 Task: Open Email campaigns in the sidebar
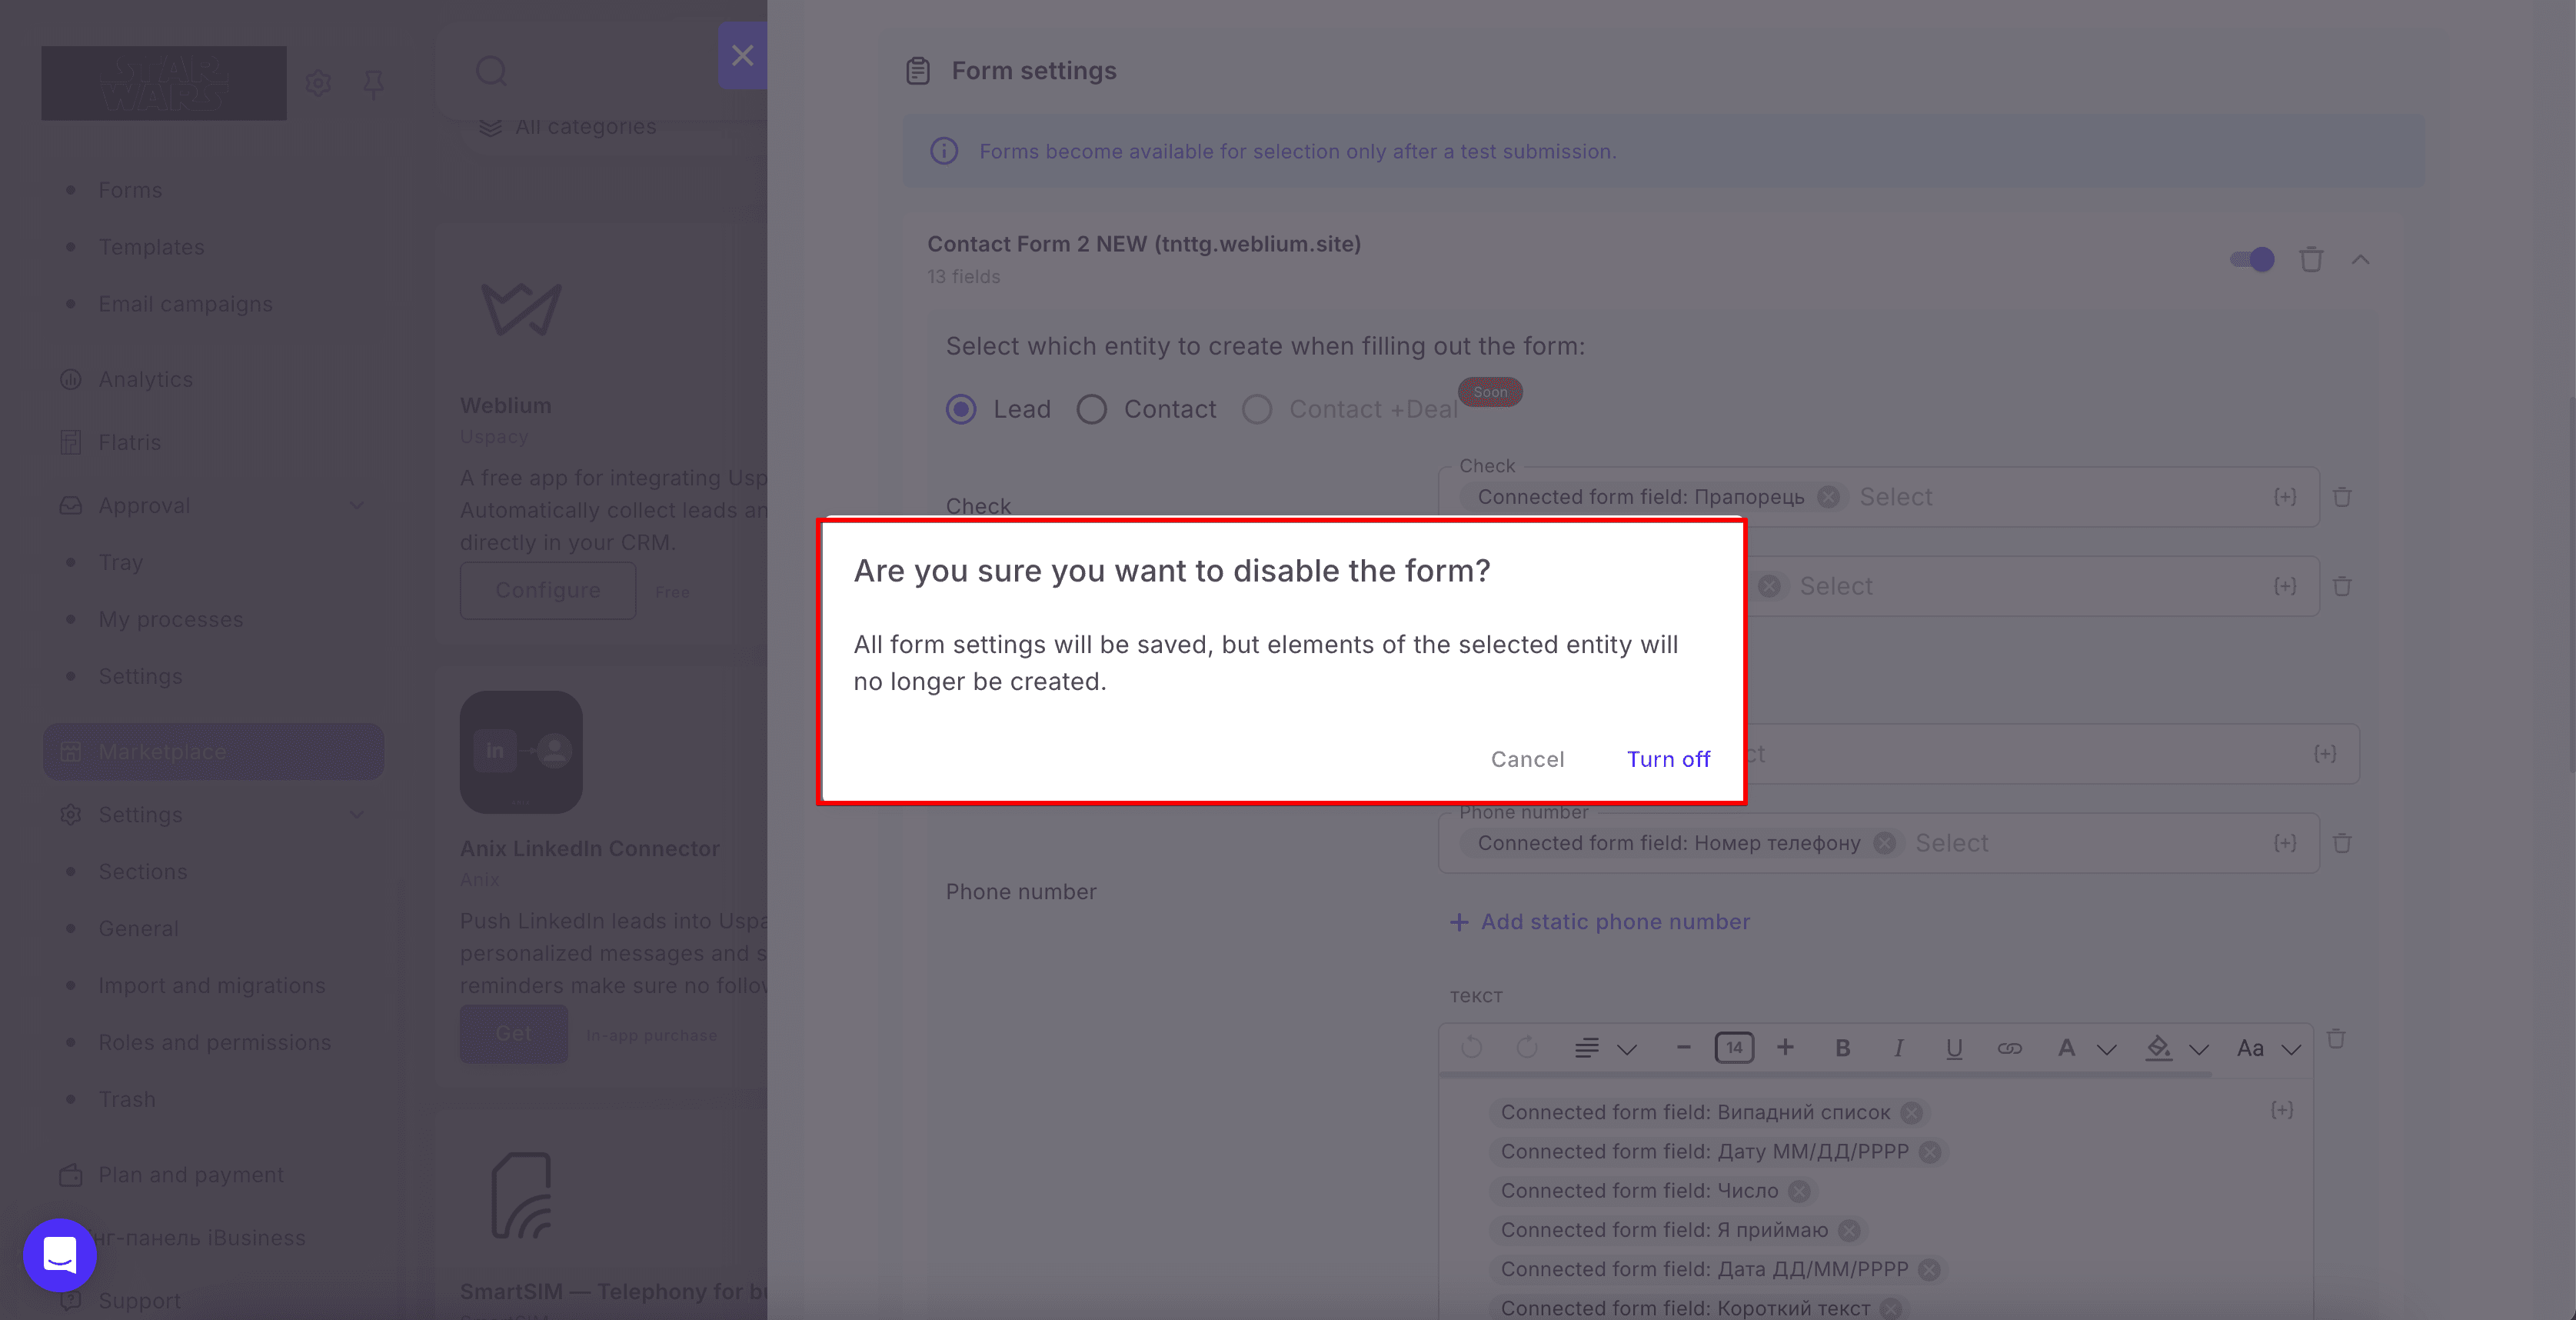tap(185, 304)
